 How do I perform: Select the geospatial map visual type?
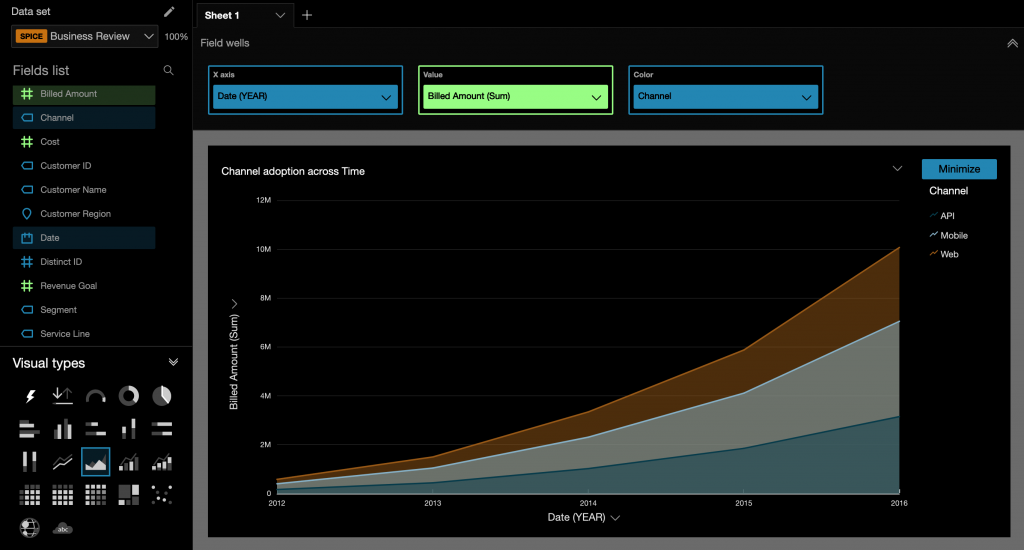click(30, 528)
